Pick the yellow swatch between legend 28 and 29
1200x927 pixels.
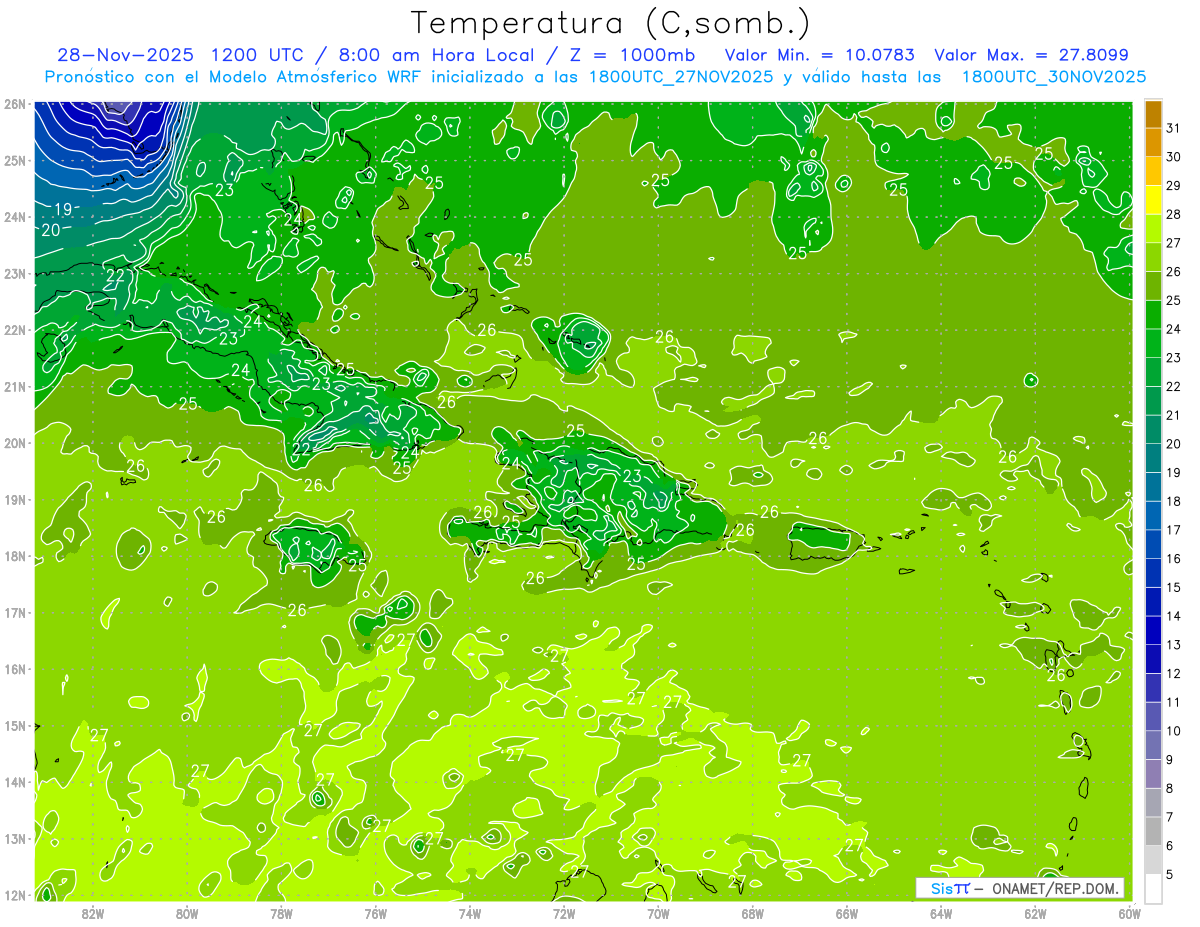pyautogui.click(x=1153, y=200)
